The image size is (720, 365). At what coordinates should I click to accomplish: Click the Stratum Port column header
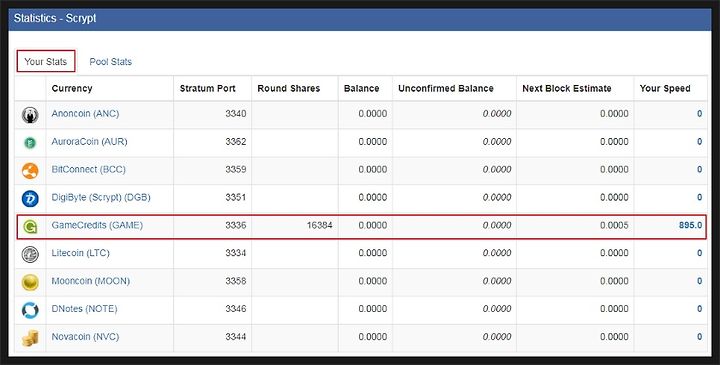click(208, 88)
